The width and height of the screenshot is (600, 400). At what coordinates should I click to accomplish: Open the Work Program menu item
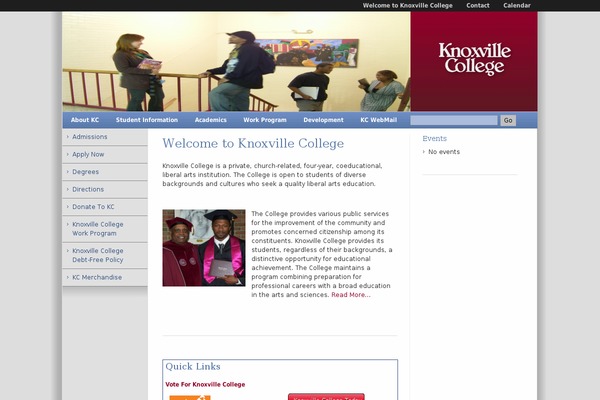click(265, 120)
